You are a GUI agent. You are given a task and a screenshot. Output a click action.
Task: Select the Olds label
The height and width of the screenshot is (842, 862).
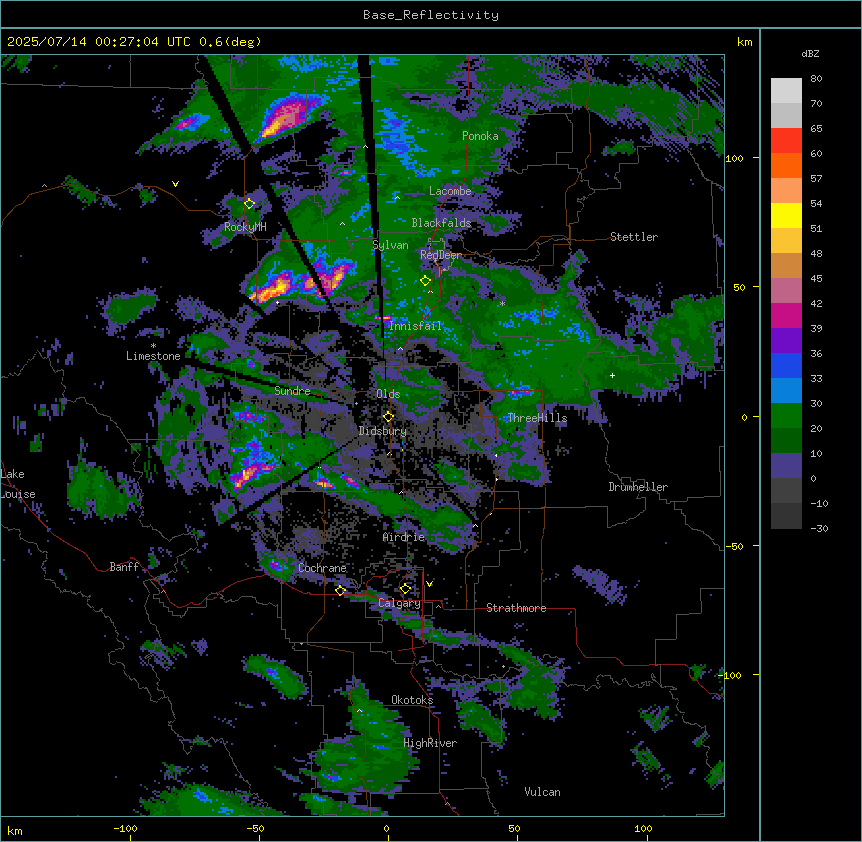click(x=388, y=394)
